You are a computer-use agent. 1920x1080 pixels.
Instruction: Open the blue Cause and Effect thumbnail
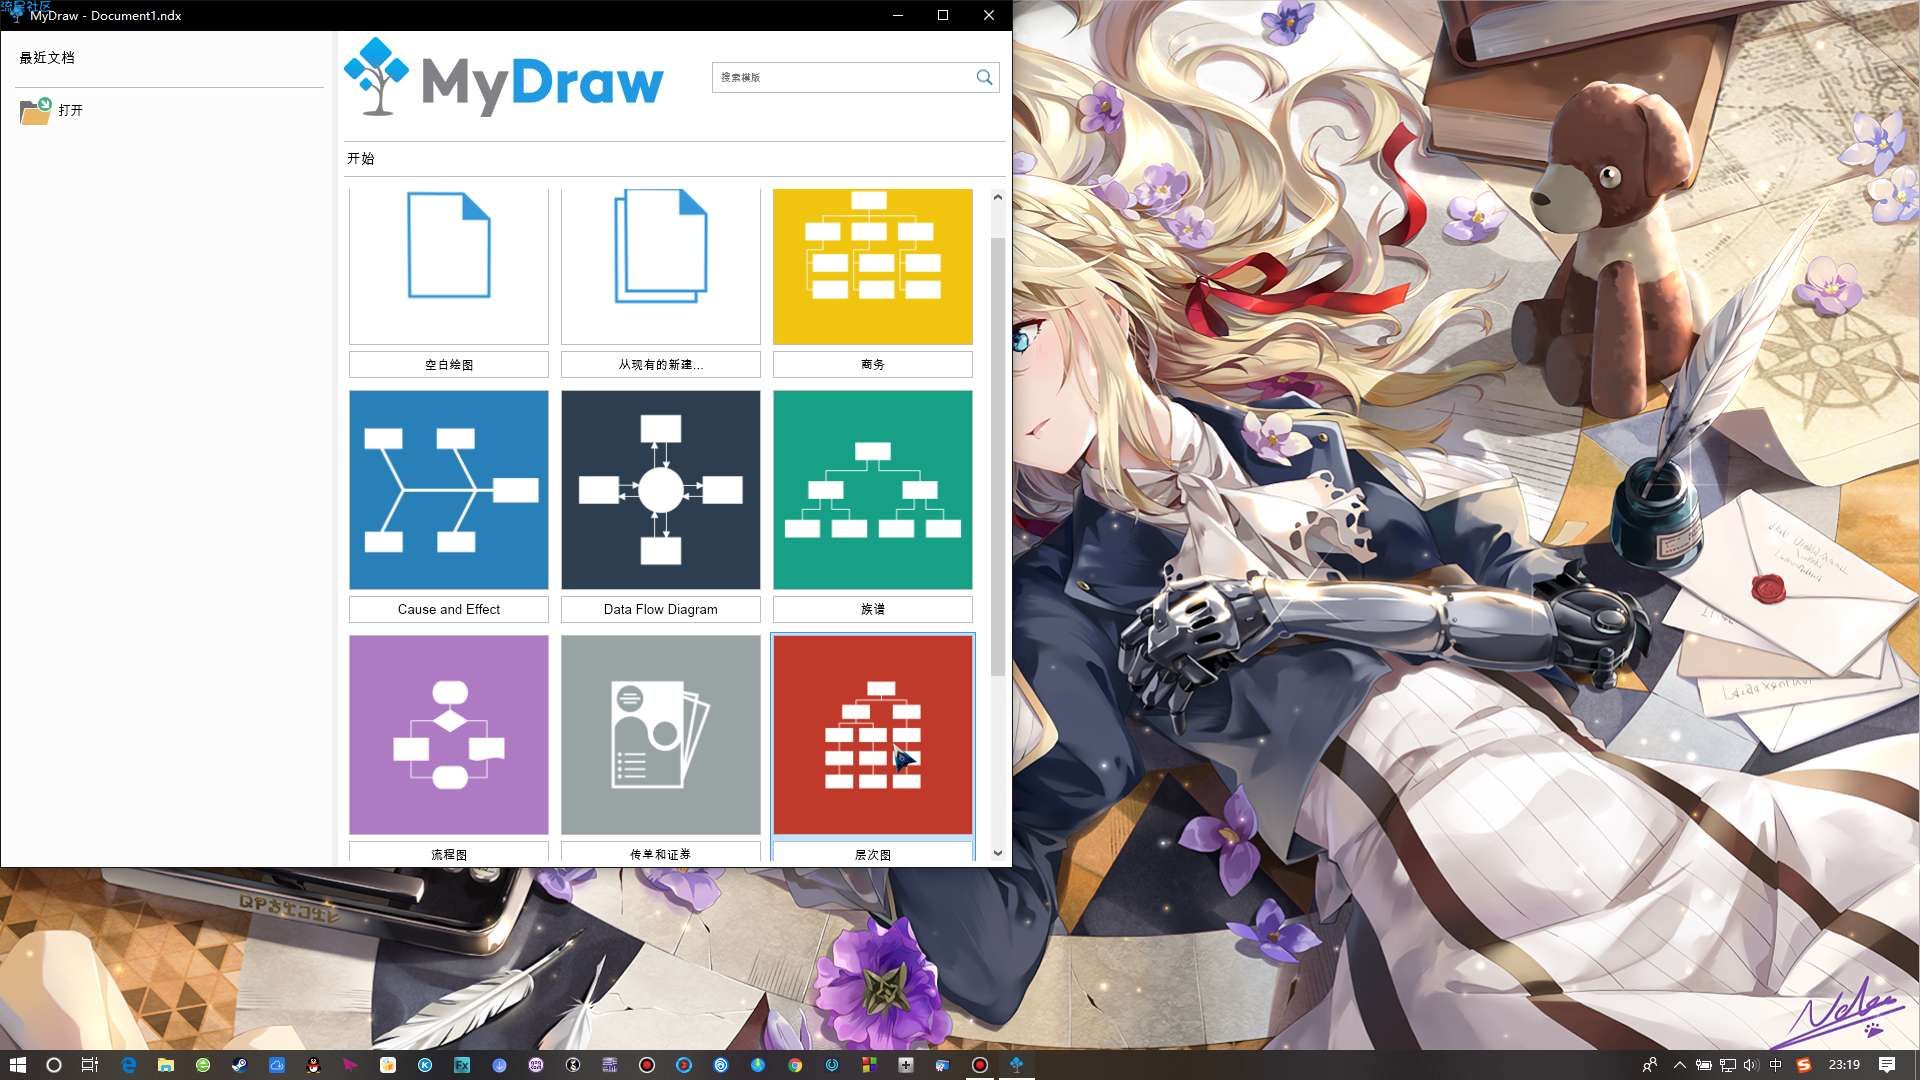point(449,490)
